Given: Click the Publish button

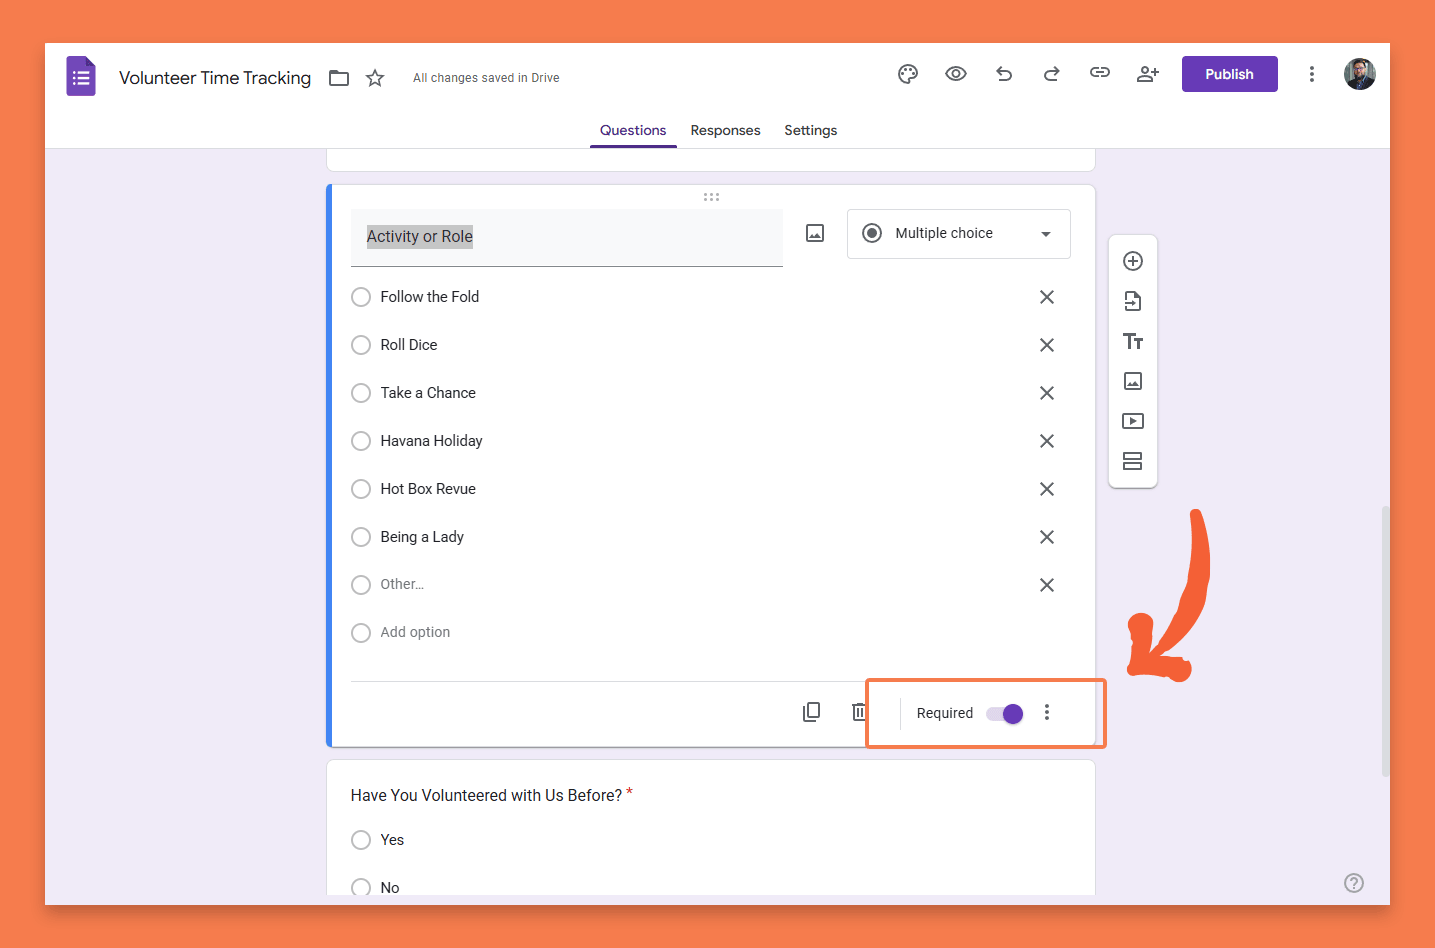Looking at the screenshot, I should (x=1229, y=74).
